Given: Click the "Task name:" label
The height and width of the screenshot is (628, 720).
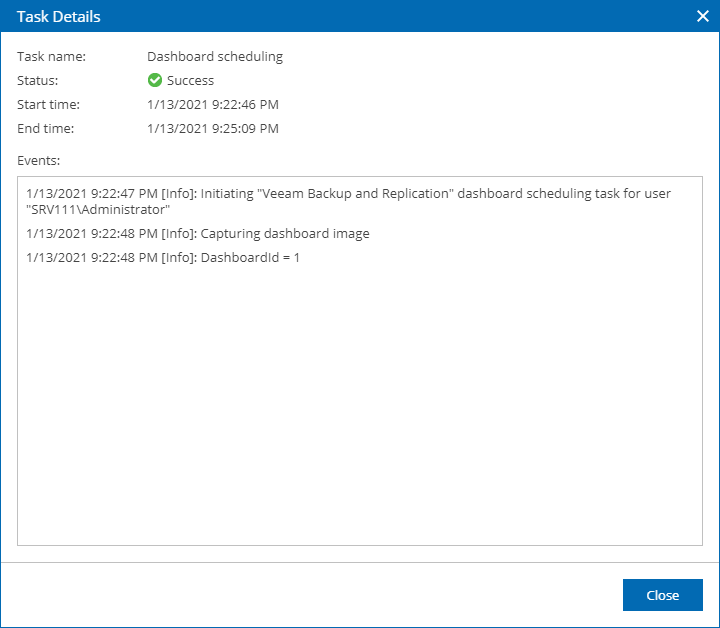Looking at the screenshot, I should pos(51,56).
